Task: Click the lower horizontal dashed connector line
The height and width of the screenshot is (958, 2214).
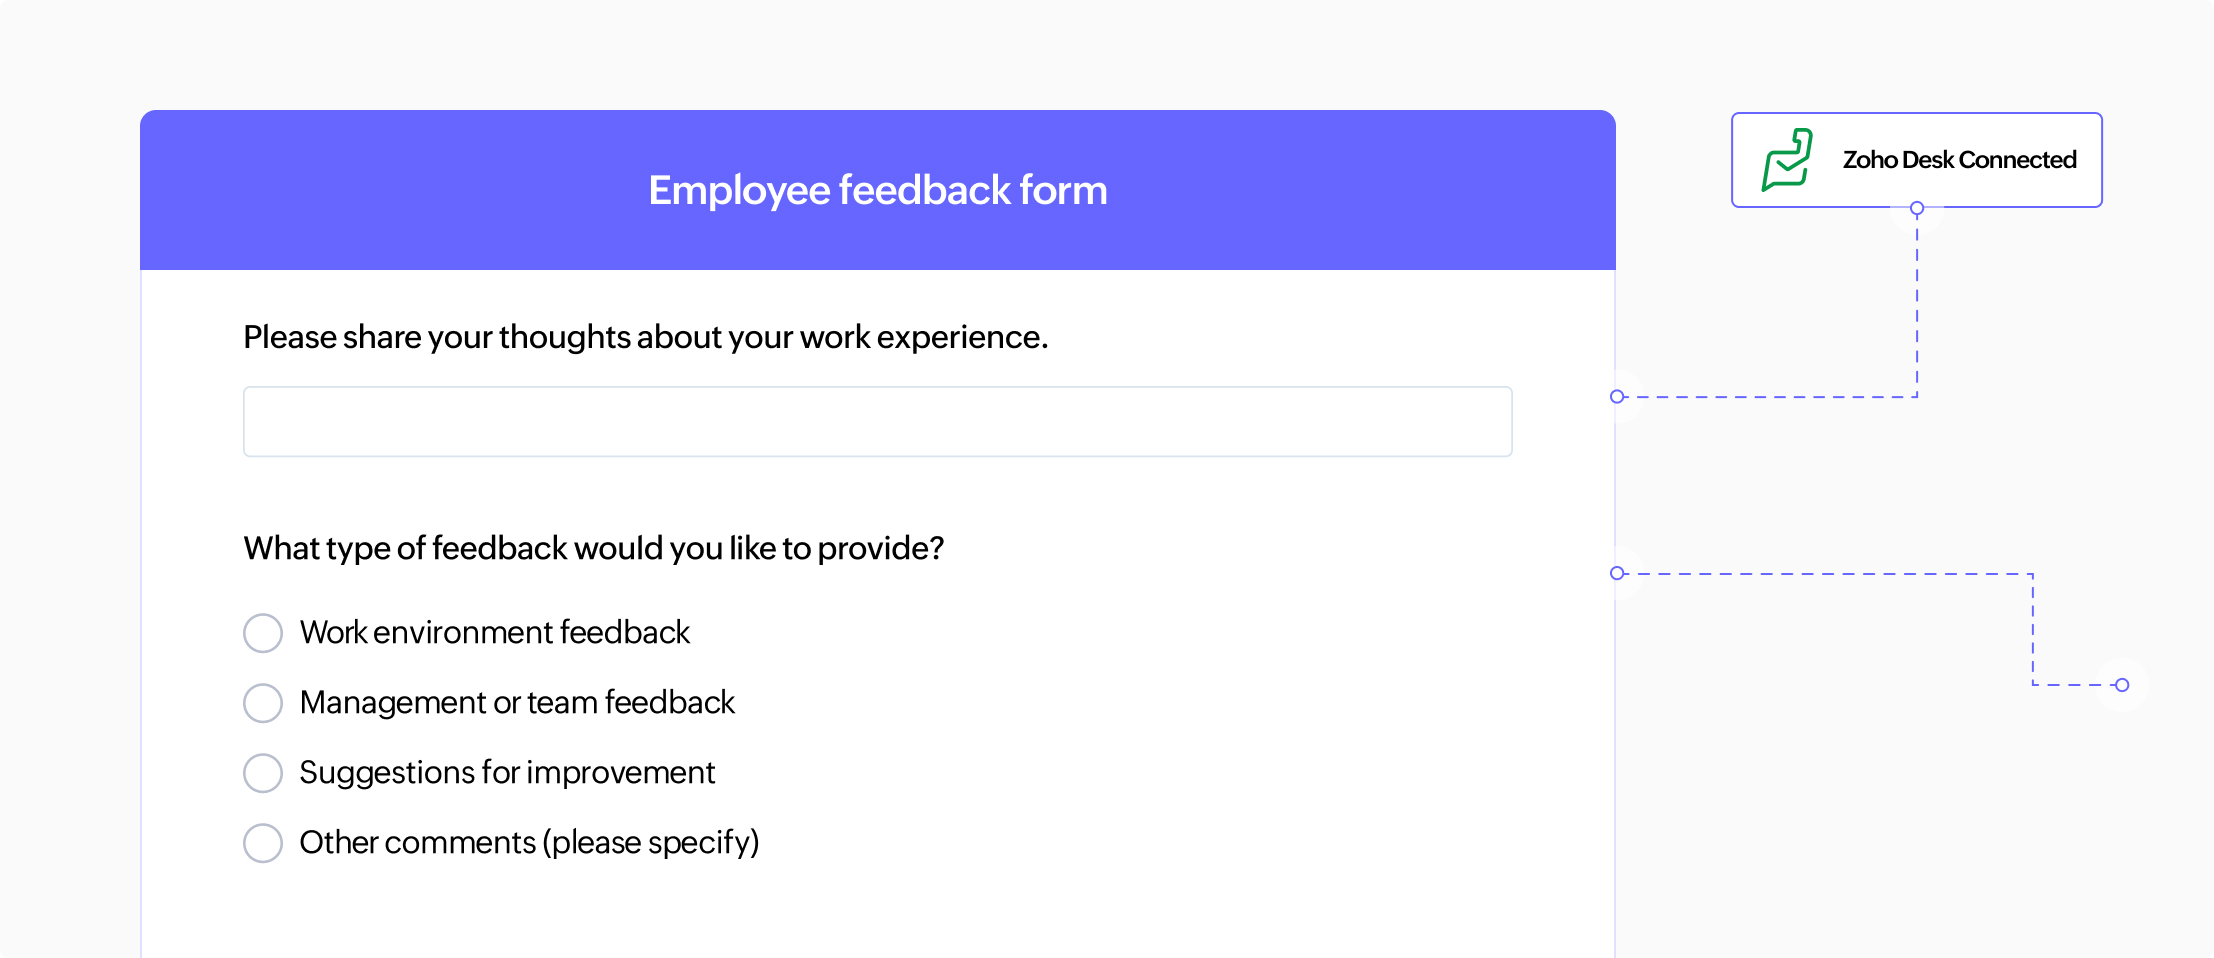Action: (1820, 573)
